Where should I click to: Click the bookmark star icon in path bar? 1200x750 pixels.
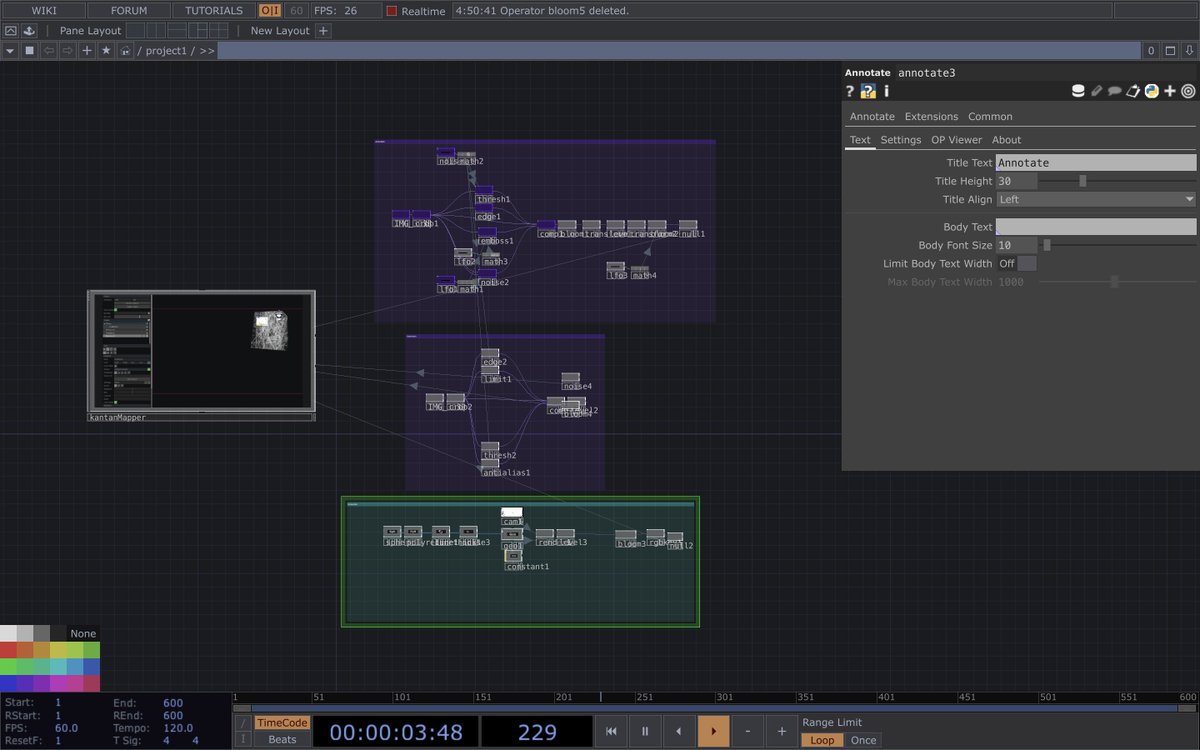[x=106, y=50]
